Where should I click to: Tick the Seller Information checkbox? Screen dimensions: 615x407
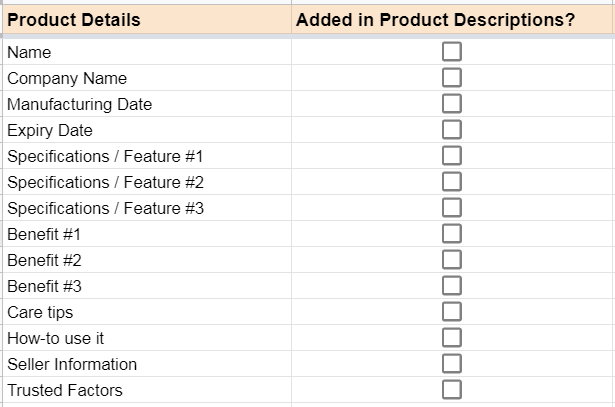coord(452,364)
